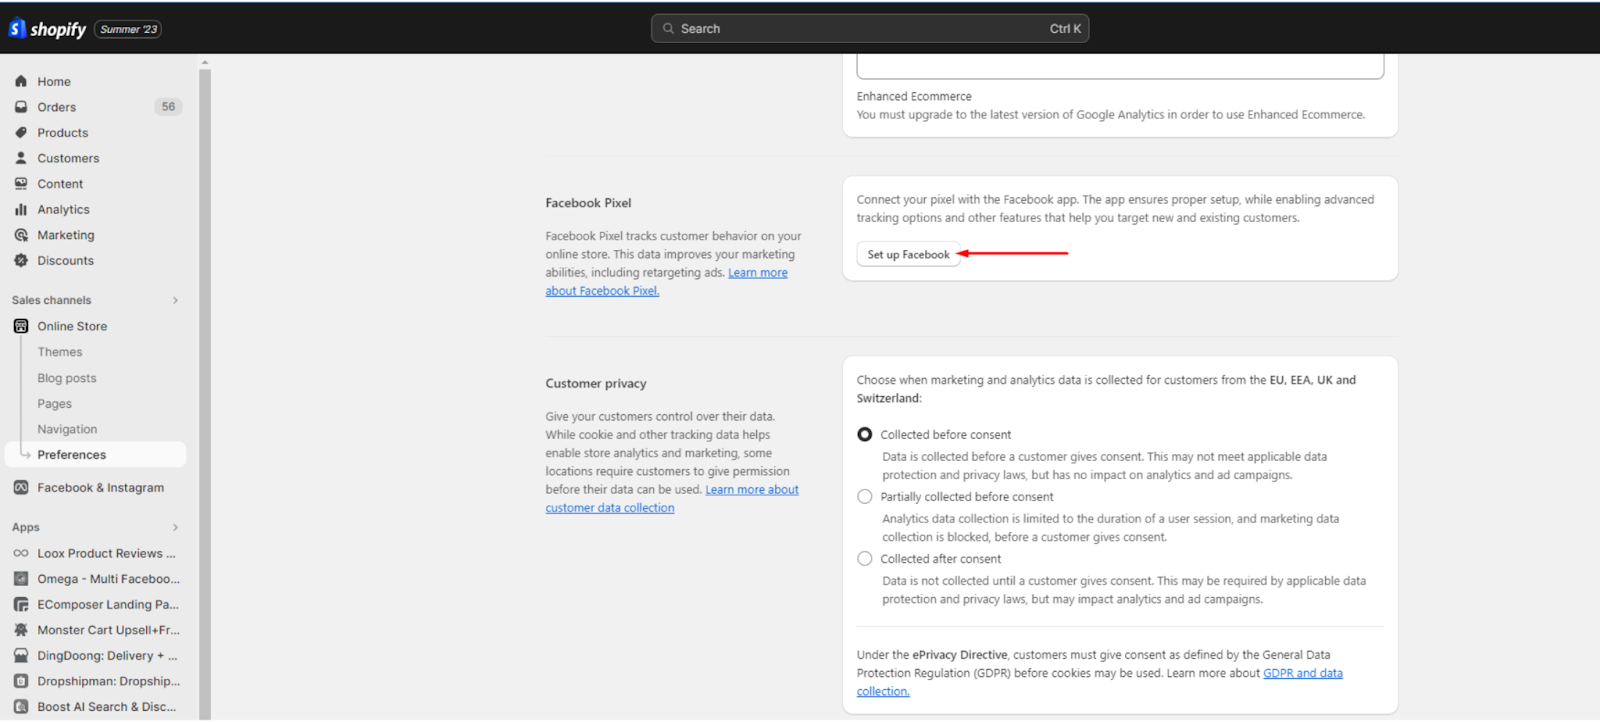
Task: Click the Dropshipman app icon
Action: pyautogui.click(x=21, y=681)
